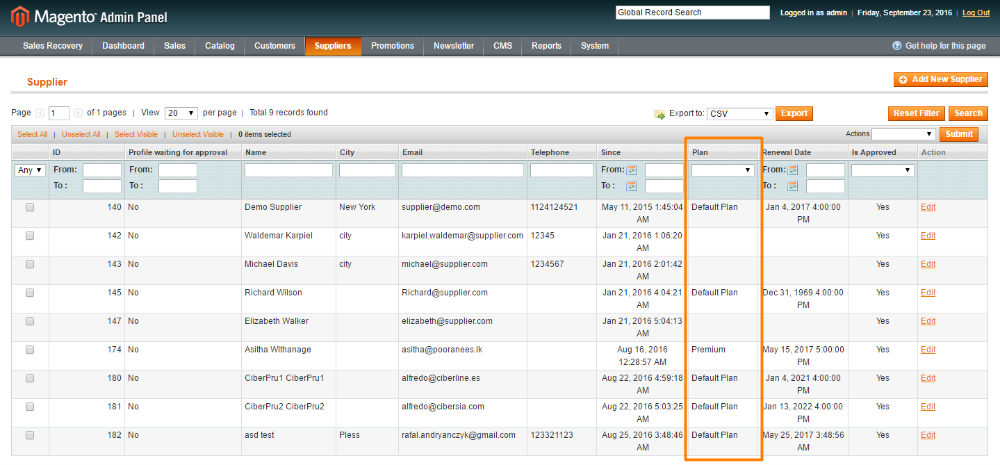Screen dimensions: 1000x465
Task: Open Since From date calendar icon
Action: pyautogui.click(x=632, y=170)
